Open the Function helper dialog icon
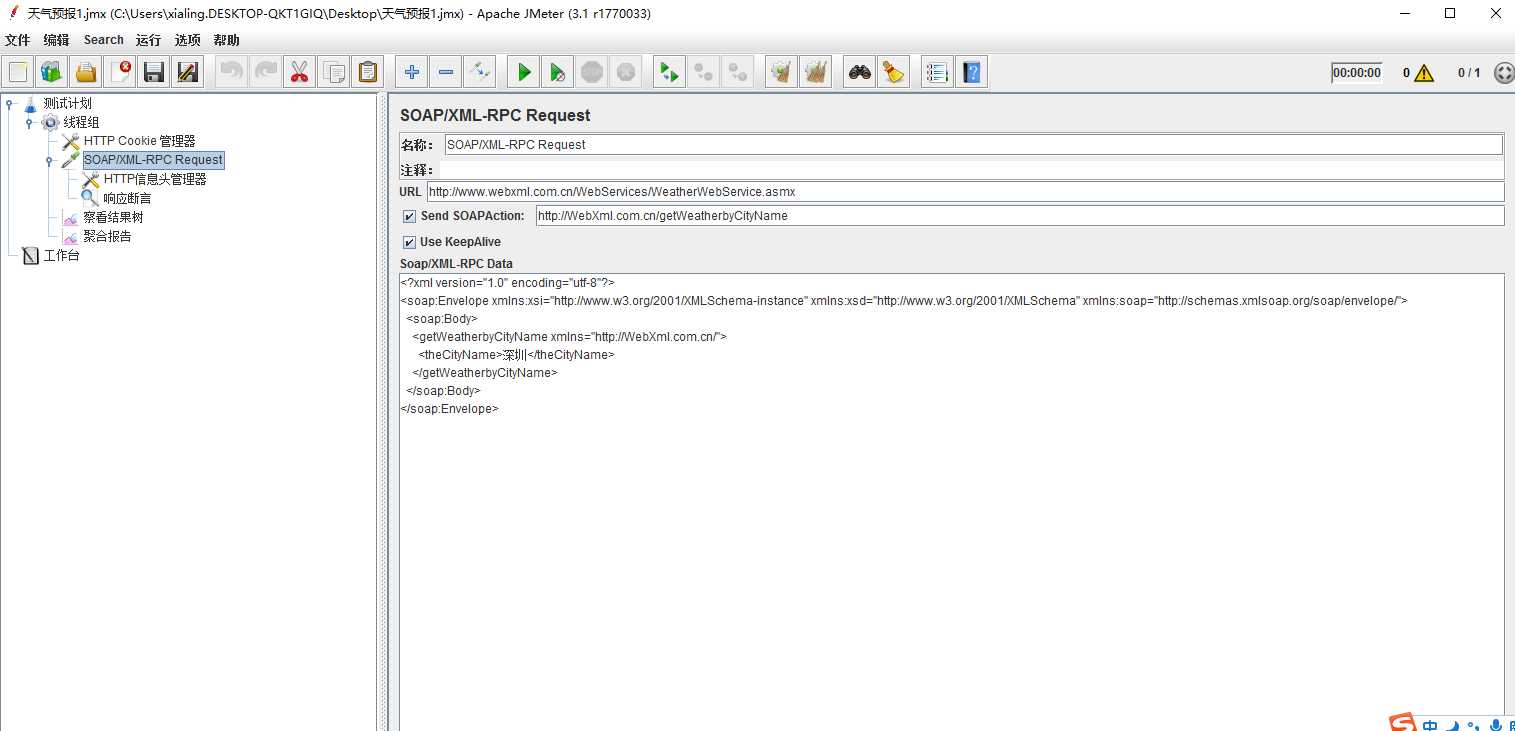Image resolution: width=1515 pixels, height=731 pixels. coord(938,72)
